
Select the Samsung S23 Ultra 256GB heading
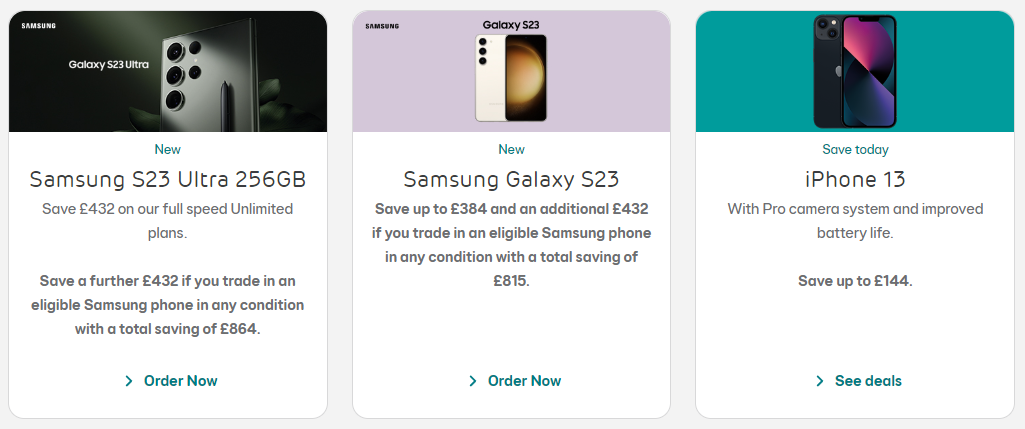click(168, 179)
